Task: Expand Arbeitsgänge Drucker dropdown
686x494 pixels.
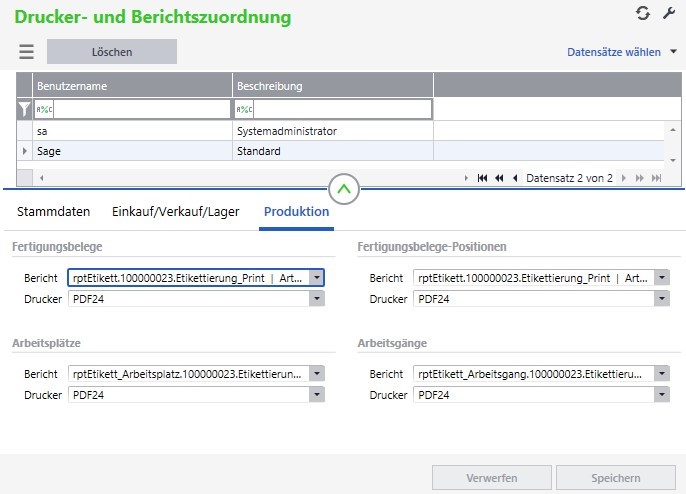Action: click(x=661, y=395)
